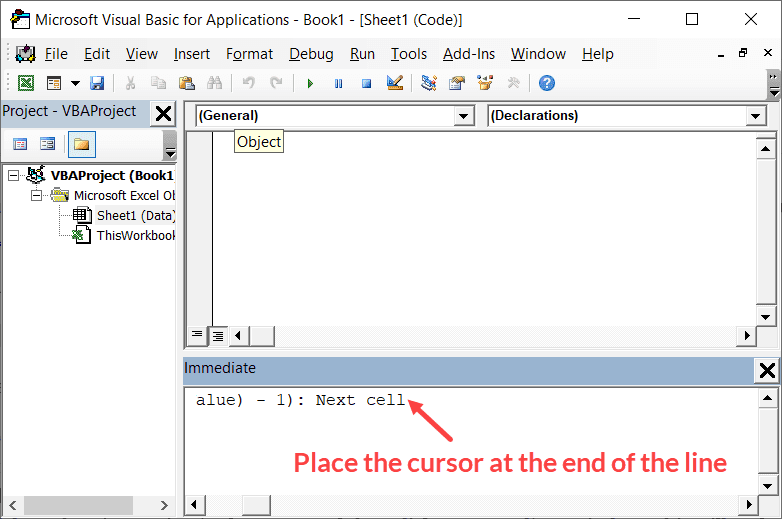This screenshot has width=782, height=519.
Task: Collapse the VBAProject (Book1) tree node
Action: [13, 175]
